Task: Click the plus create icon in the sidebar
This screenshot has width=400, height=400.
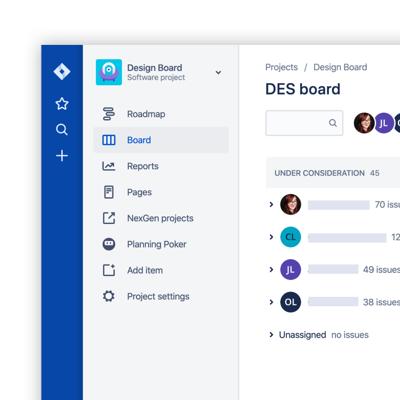Action: click(62, 156)
